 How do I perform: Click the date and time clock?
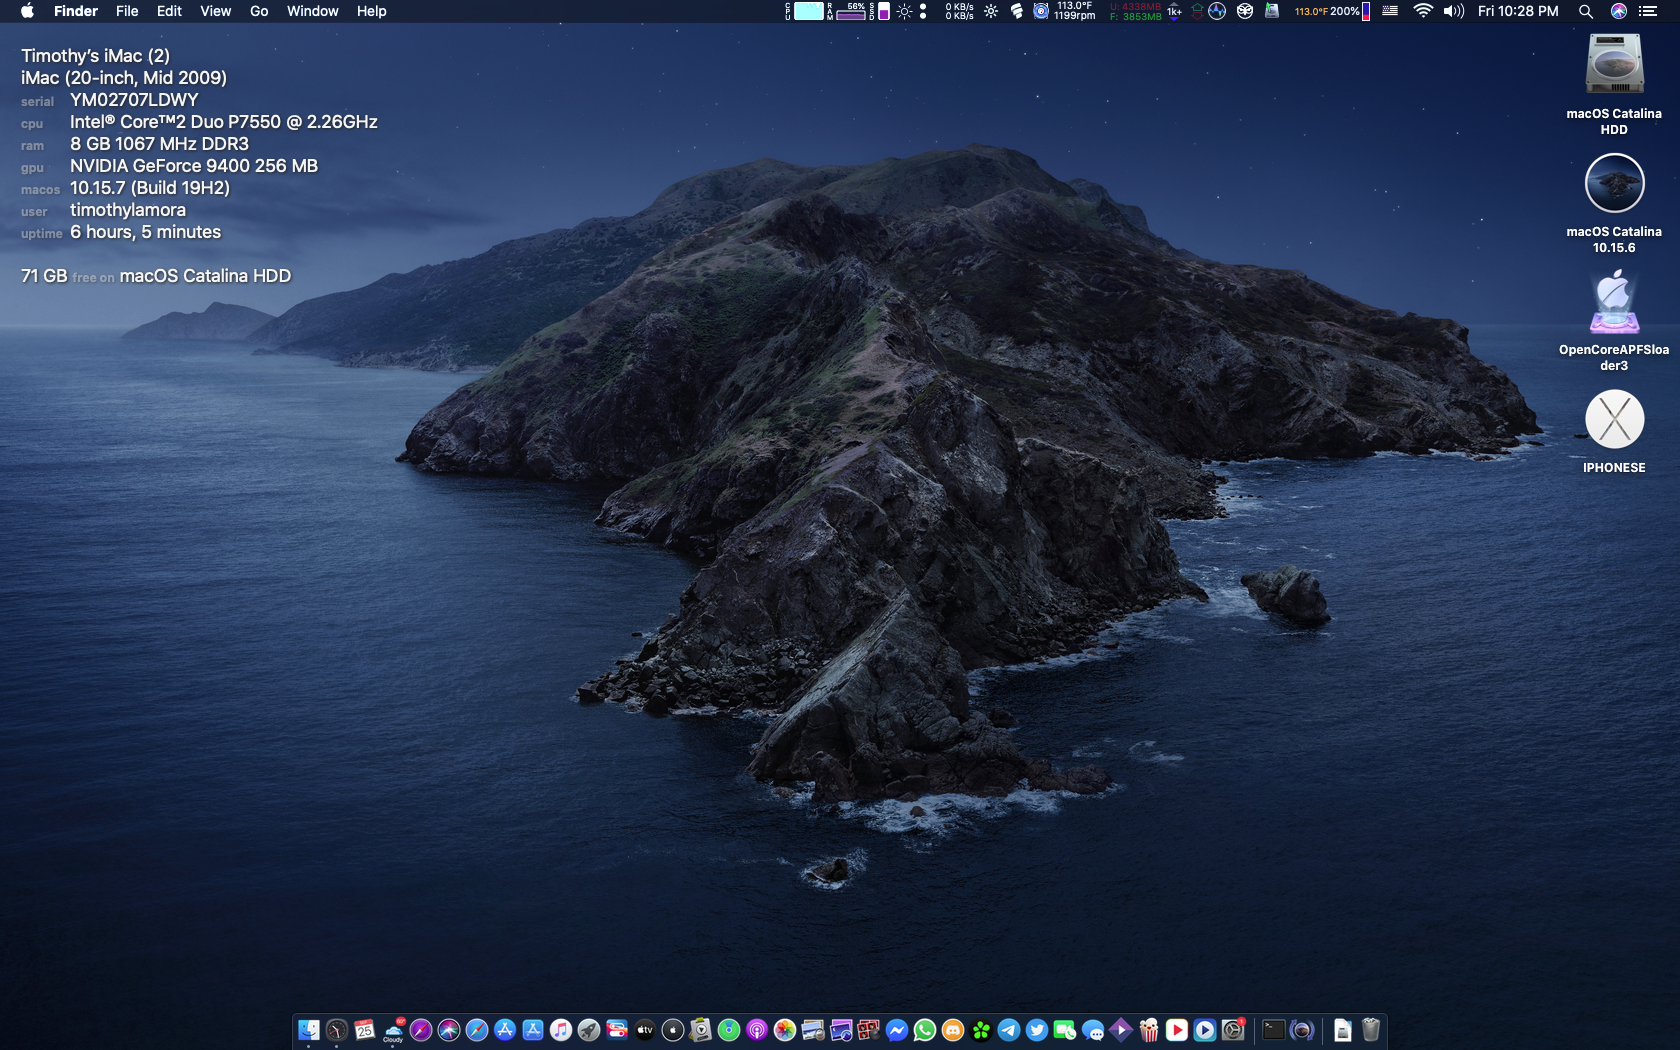click(1517, 11)
